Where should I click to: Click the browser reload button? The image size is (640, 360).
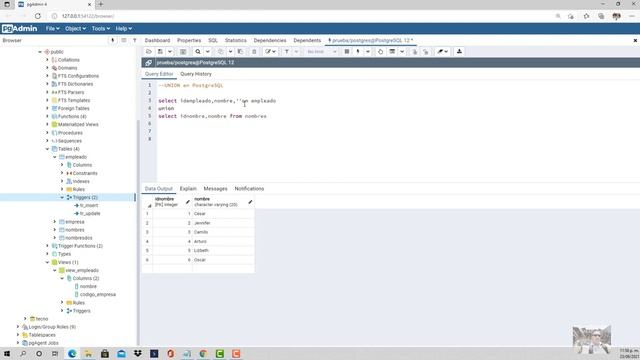38,16
